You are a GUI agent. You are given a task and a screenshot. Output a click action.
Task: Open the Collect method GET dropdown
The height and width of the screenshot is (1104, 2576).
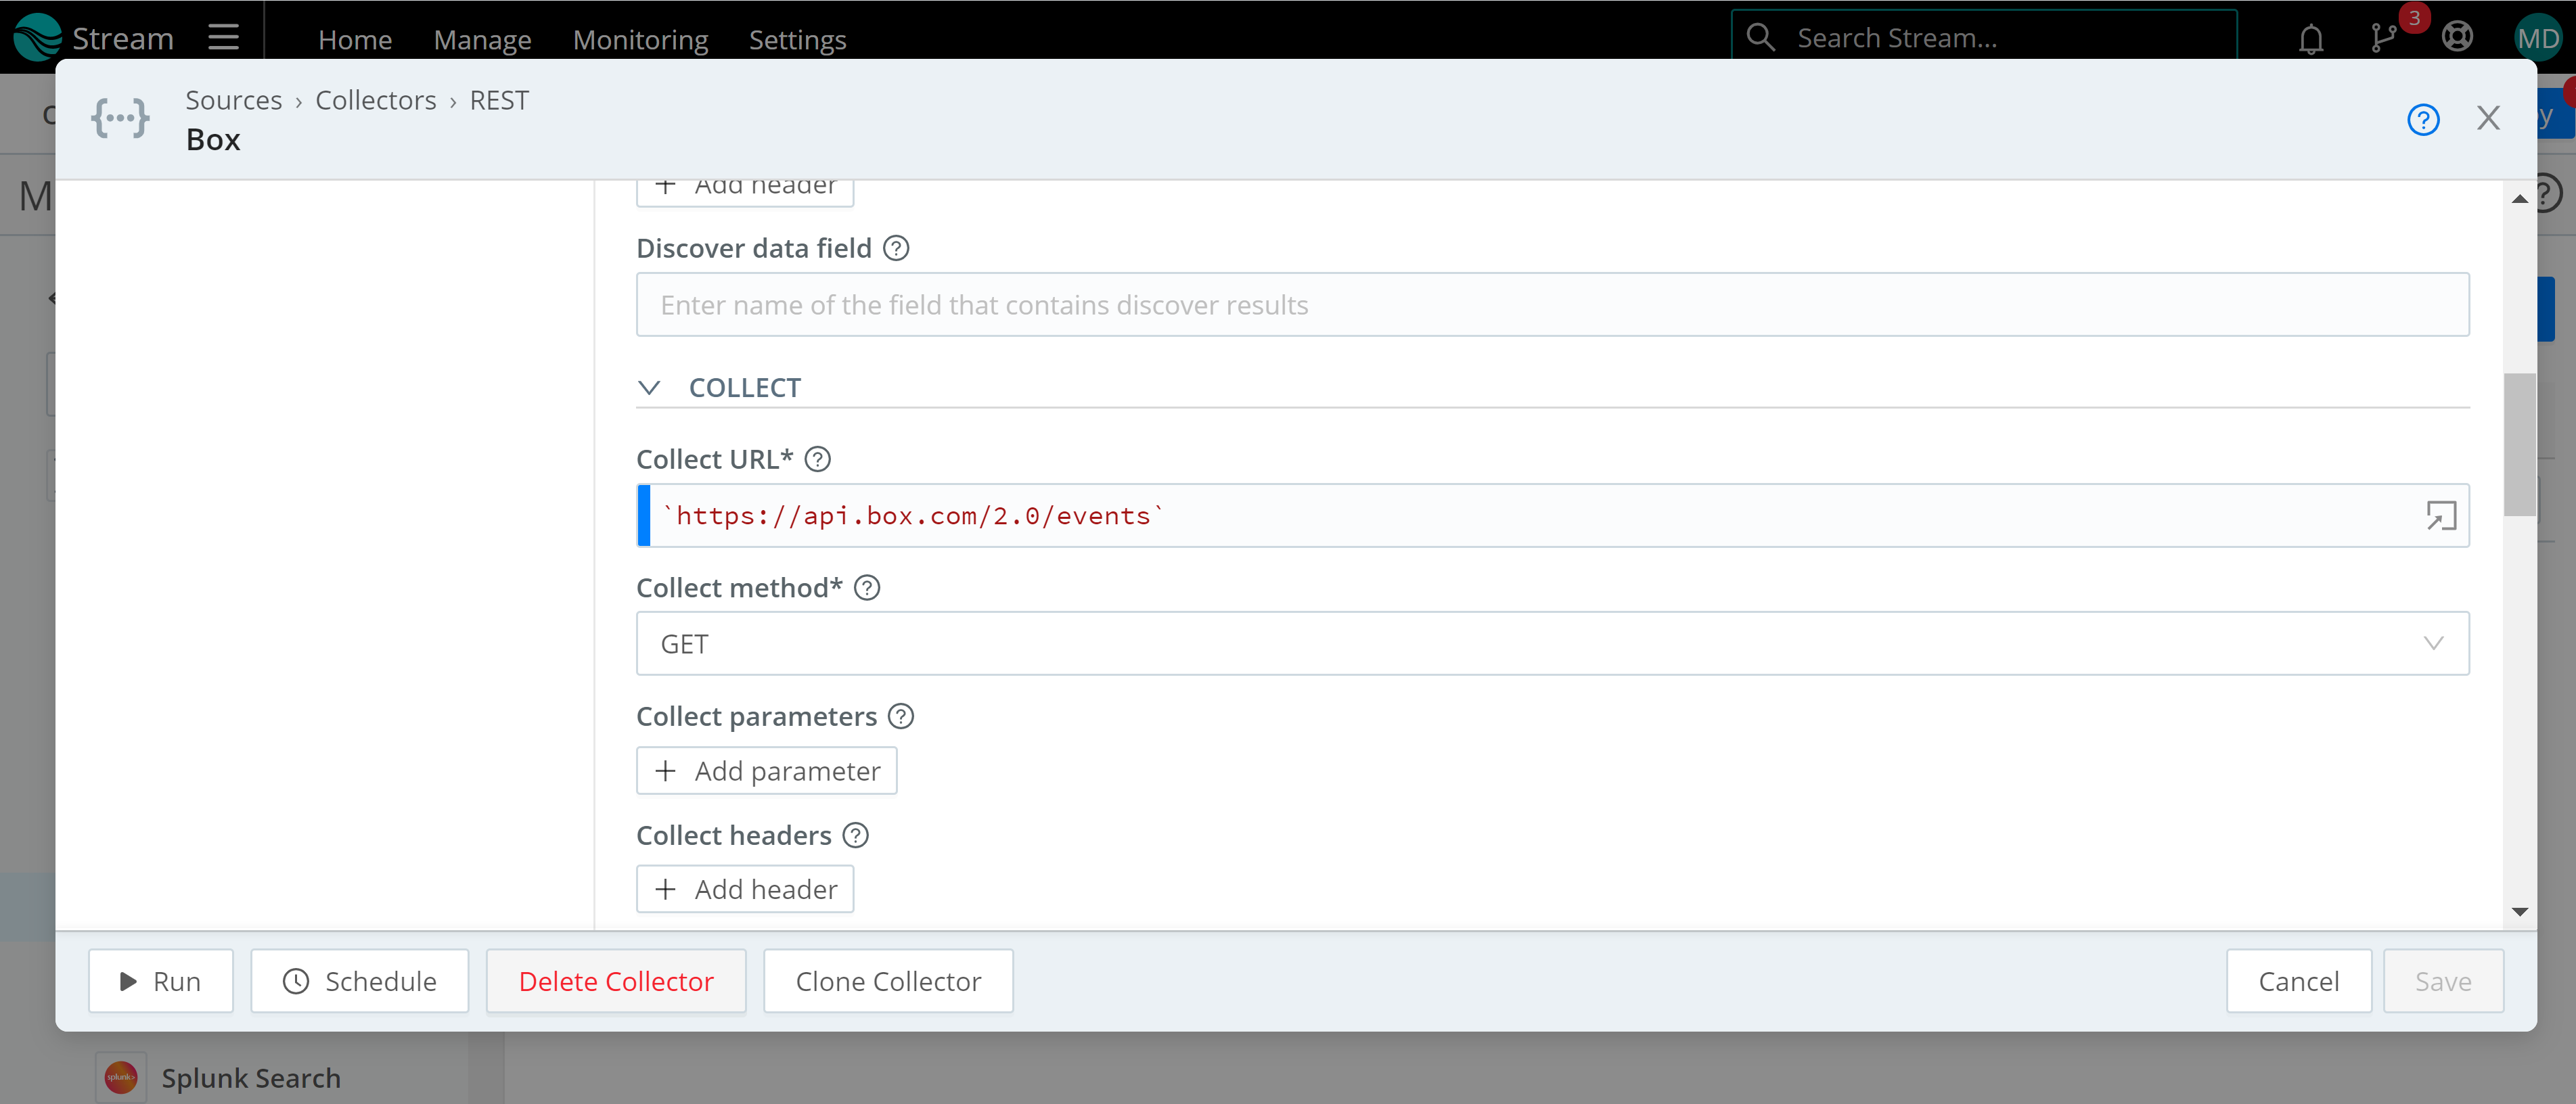click(1552, 643)
